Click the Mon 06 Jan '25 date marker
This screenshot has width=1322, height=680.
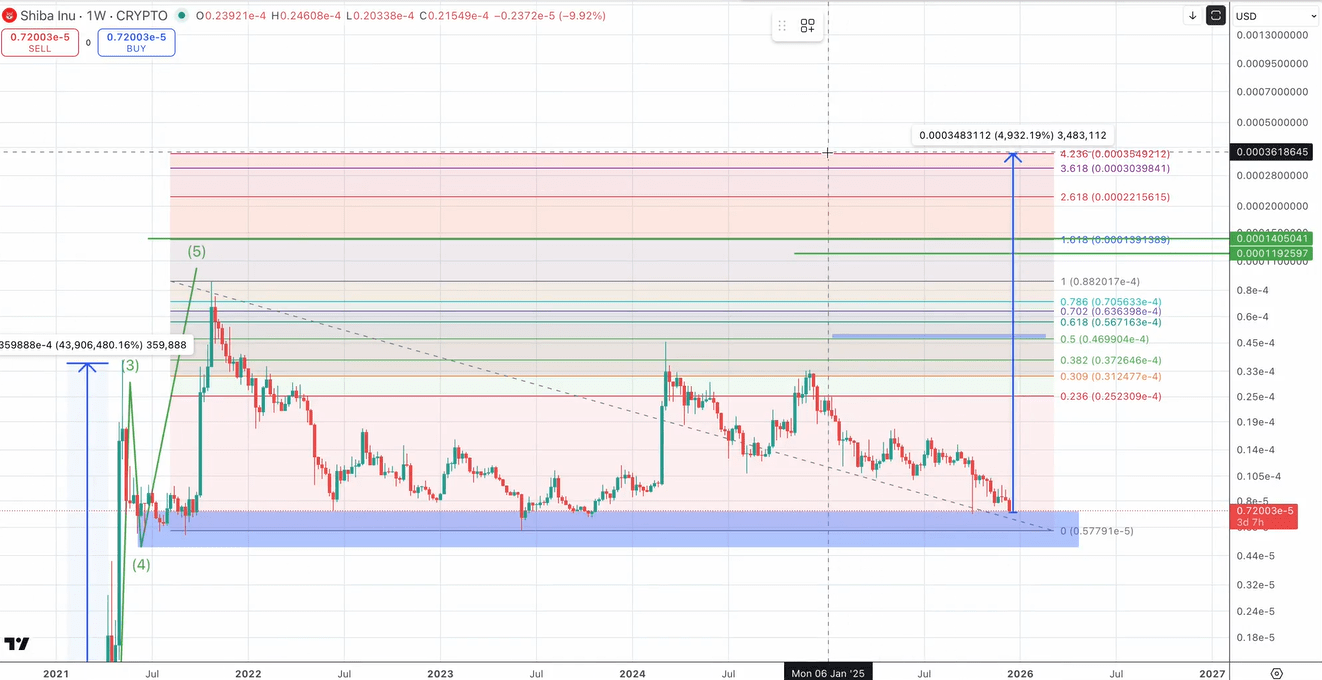tap(828, 673)
